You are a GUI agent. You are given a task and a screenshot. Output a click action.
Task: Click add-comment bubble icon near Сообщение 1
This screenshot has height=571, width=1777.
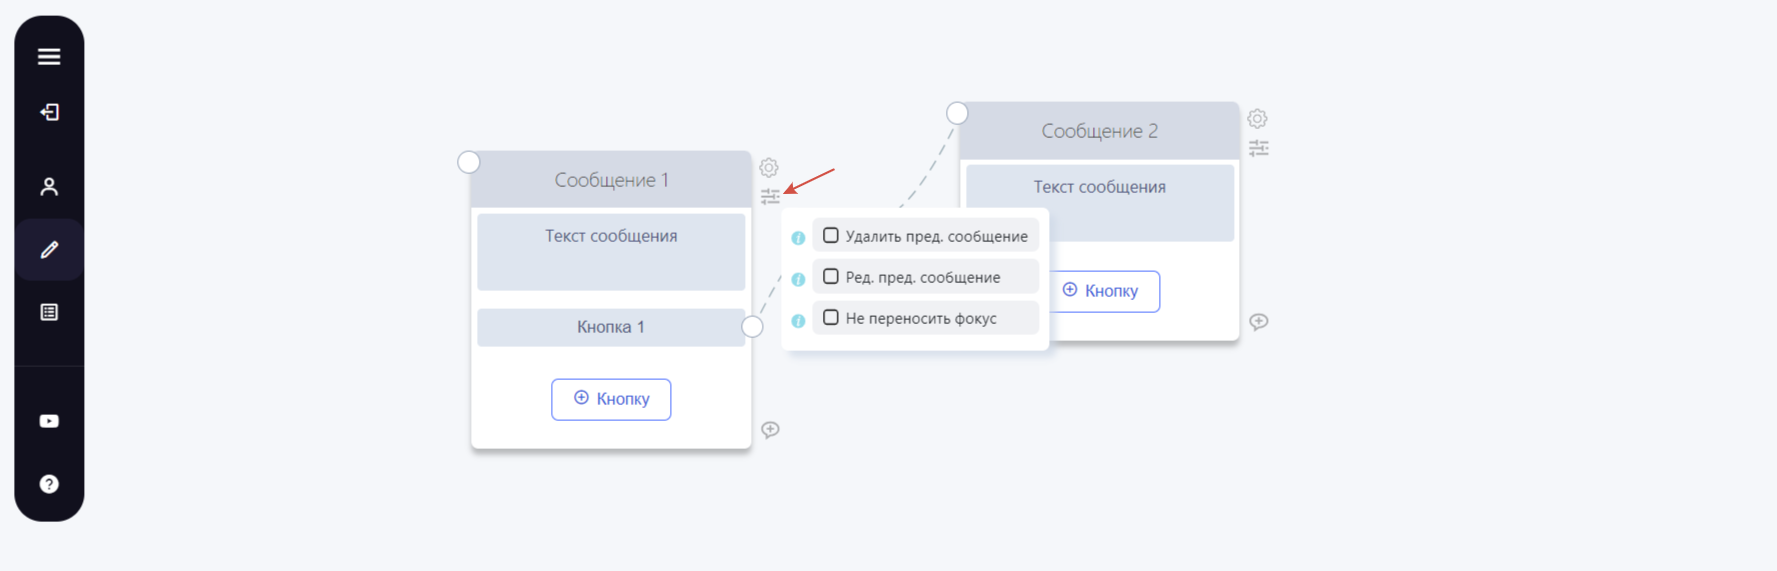[770, 430]
